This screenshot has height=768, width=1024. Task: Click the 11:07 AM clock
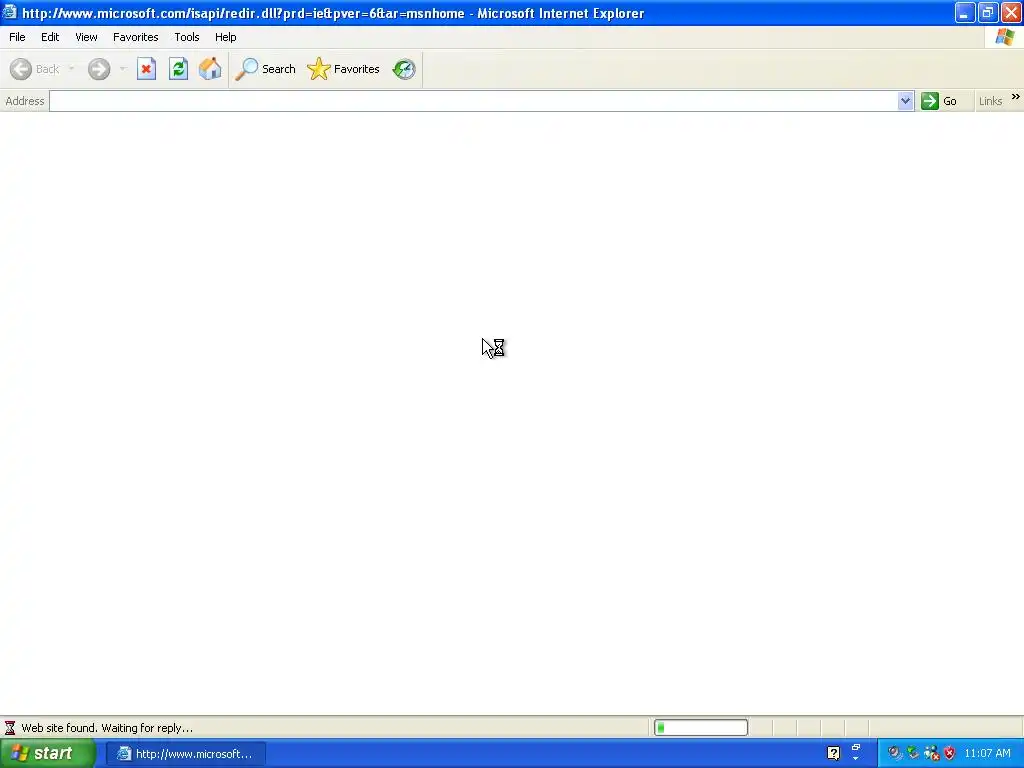[x=987, y=754]
